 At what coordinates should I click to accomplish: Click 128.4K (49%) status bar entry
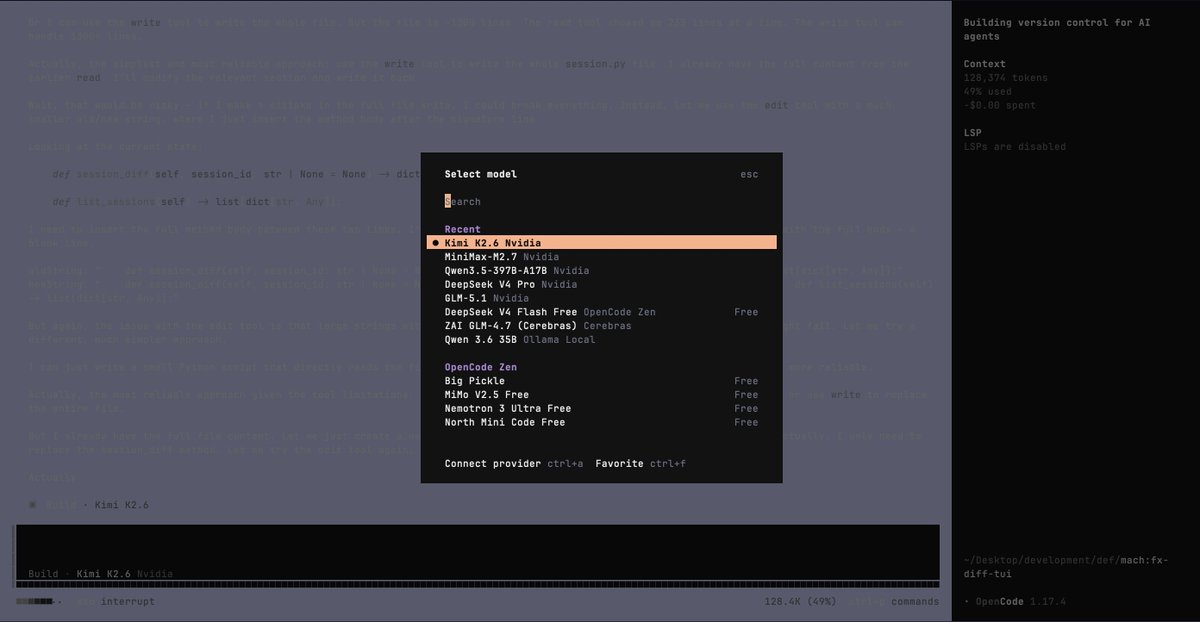click(x=800, y=602)
